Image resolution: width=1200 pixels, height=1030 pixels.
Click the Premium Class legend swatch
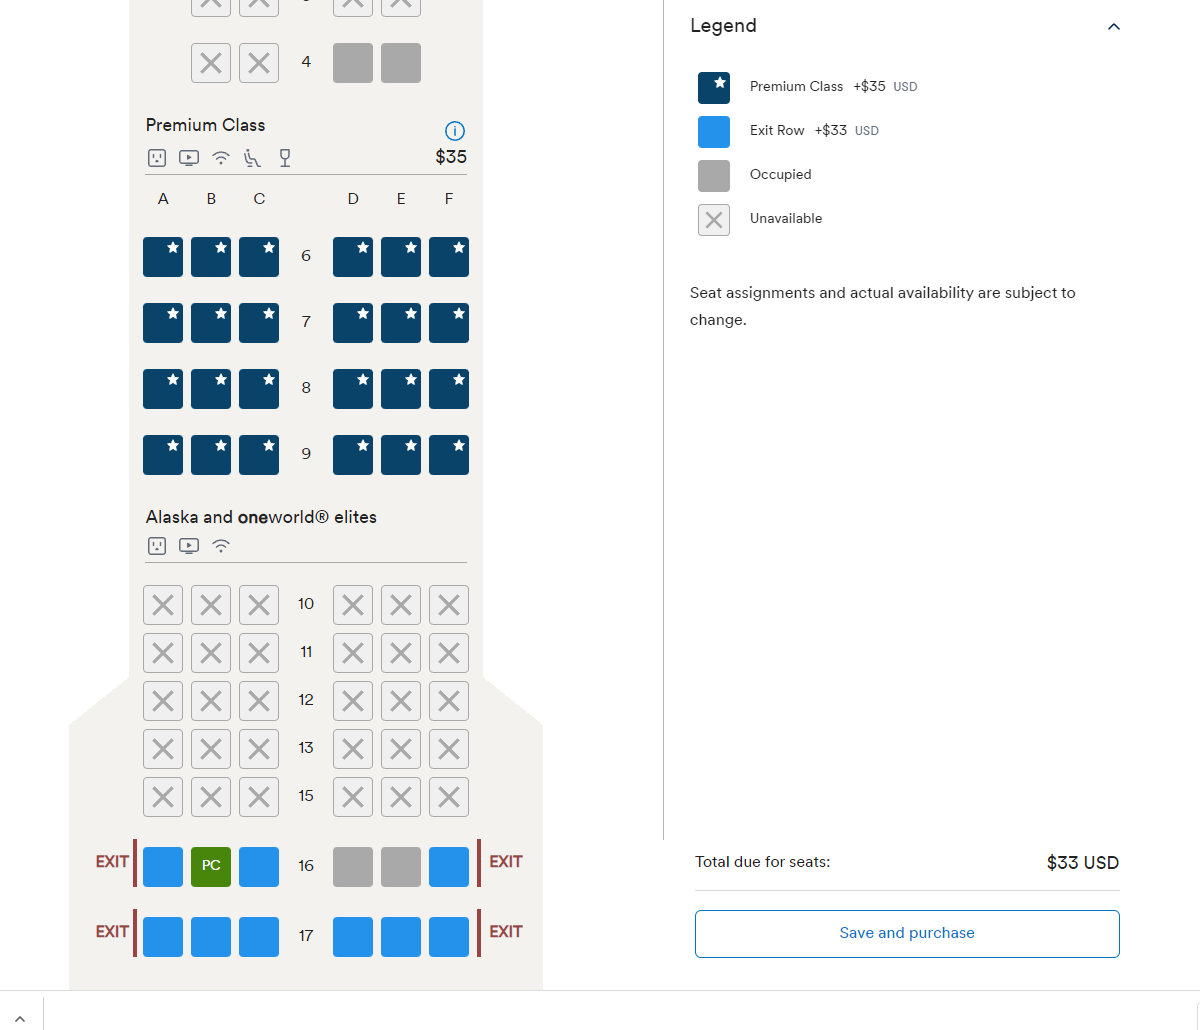click(714, 88)
